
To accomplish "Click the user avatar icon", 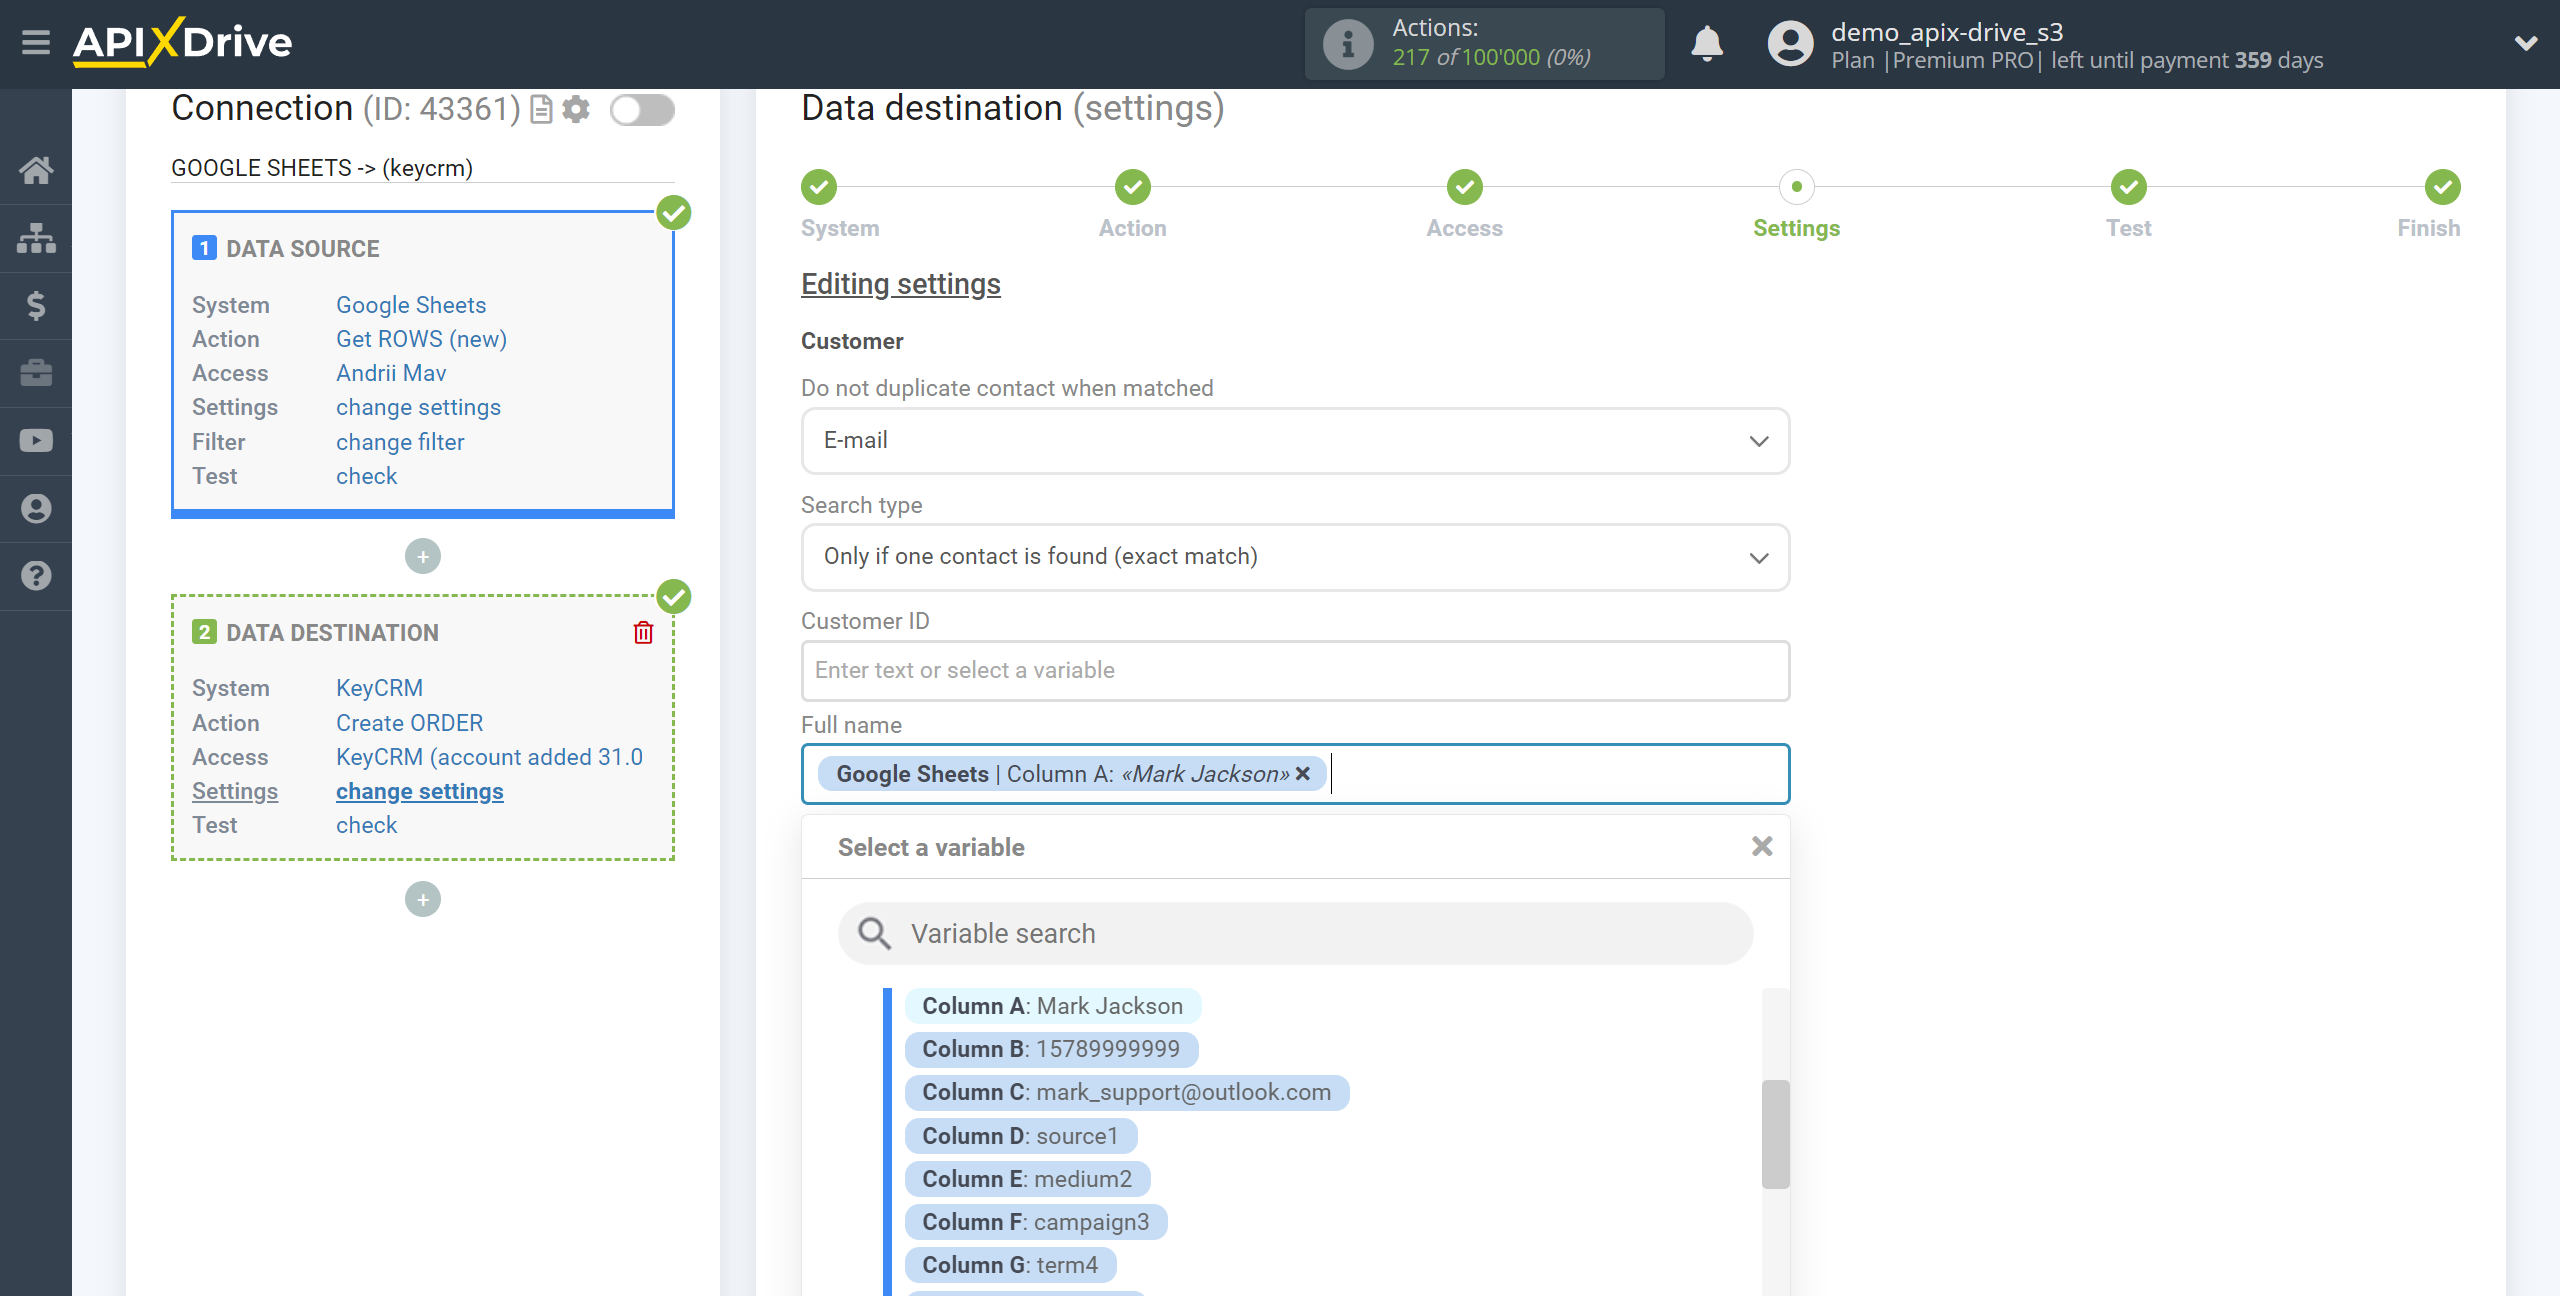I will point(1790,44).
